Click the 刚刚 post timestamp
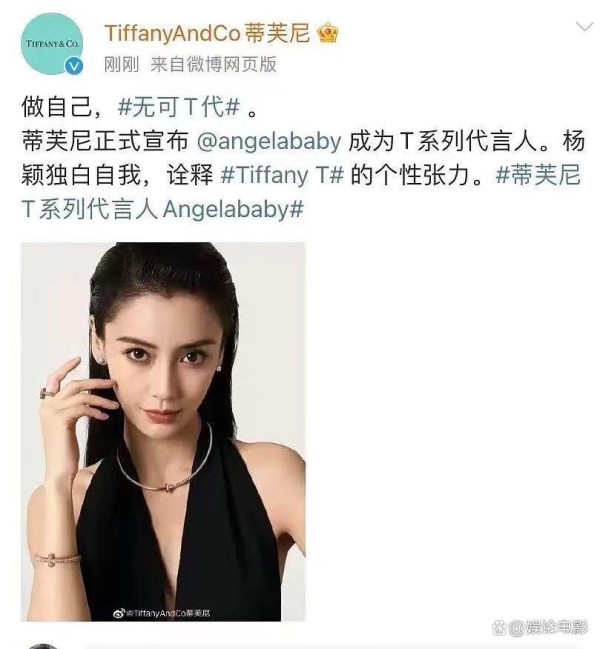Viewport: 600px width, 649px height. pyautogui.click(x=121, y=65)
